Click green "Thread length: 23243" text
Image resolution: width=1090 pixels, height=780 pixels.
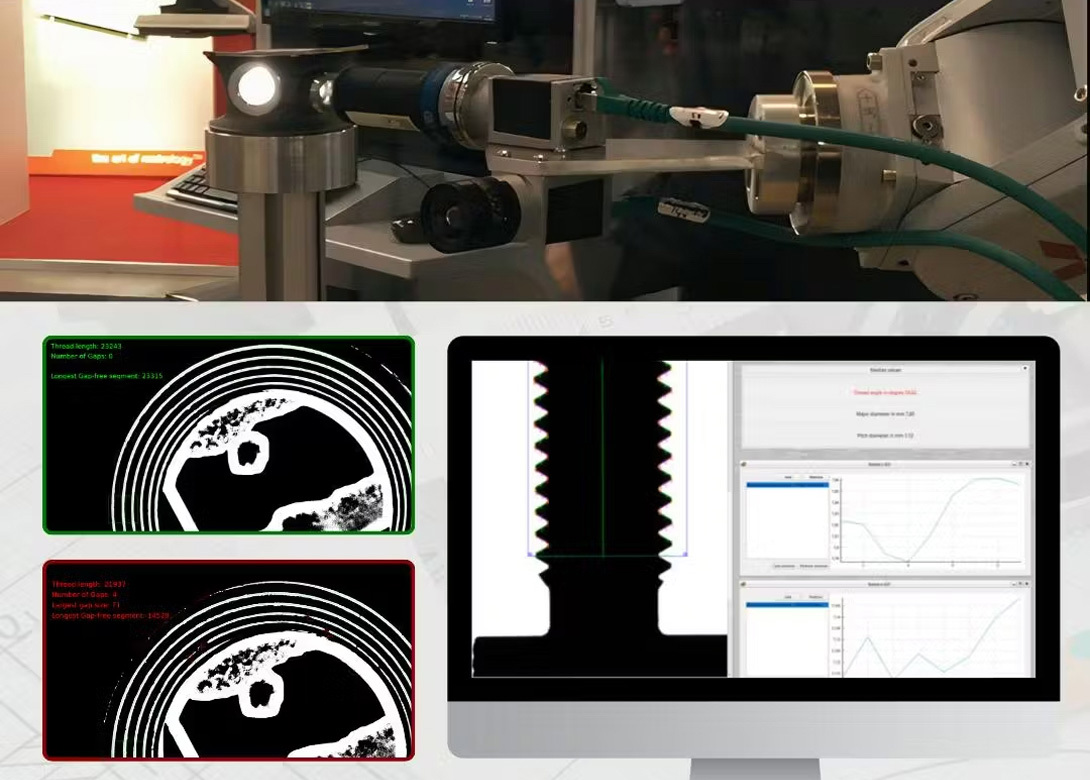pos(86,346)
